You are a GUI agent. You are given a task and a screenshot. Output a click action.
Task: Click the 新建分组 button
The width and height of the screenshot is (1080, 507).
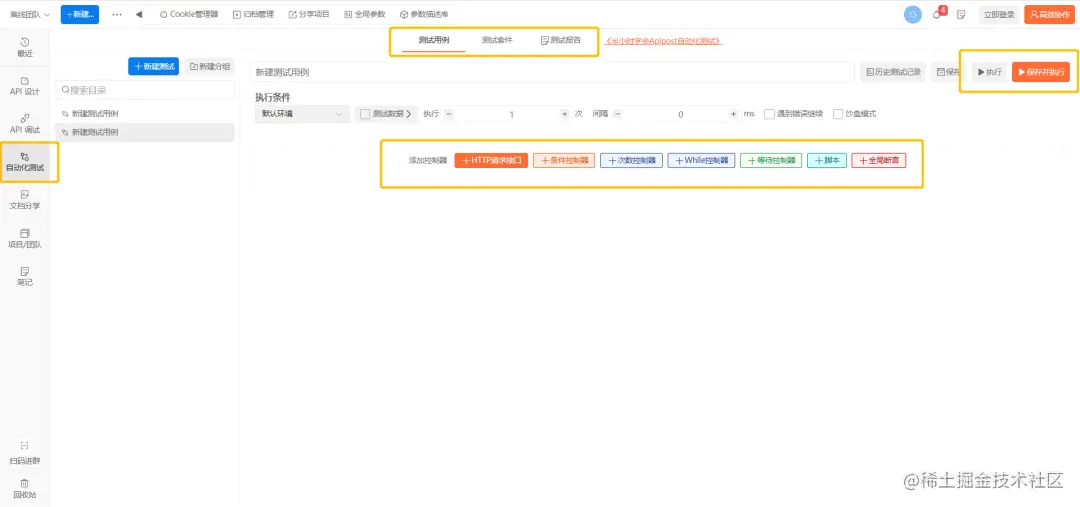(209, 66)
